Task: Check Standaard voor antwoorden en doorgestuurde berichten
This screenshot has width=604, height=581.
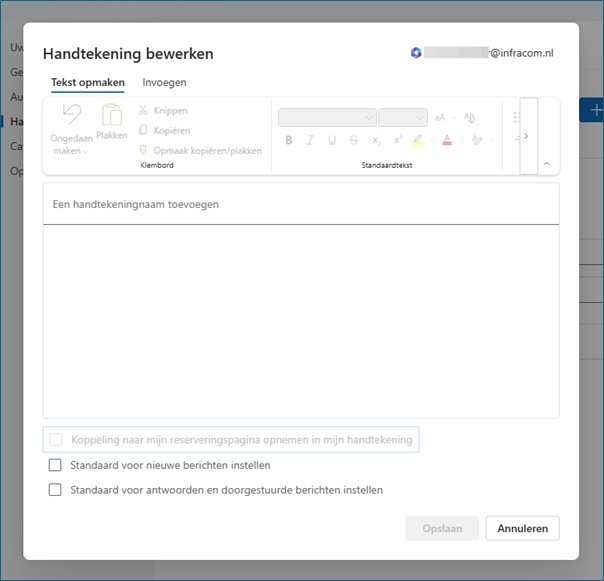Action: coord(55,490)
